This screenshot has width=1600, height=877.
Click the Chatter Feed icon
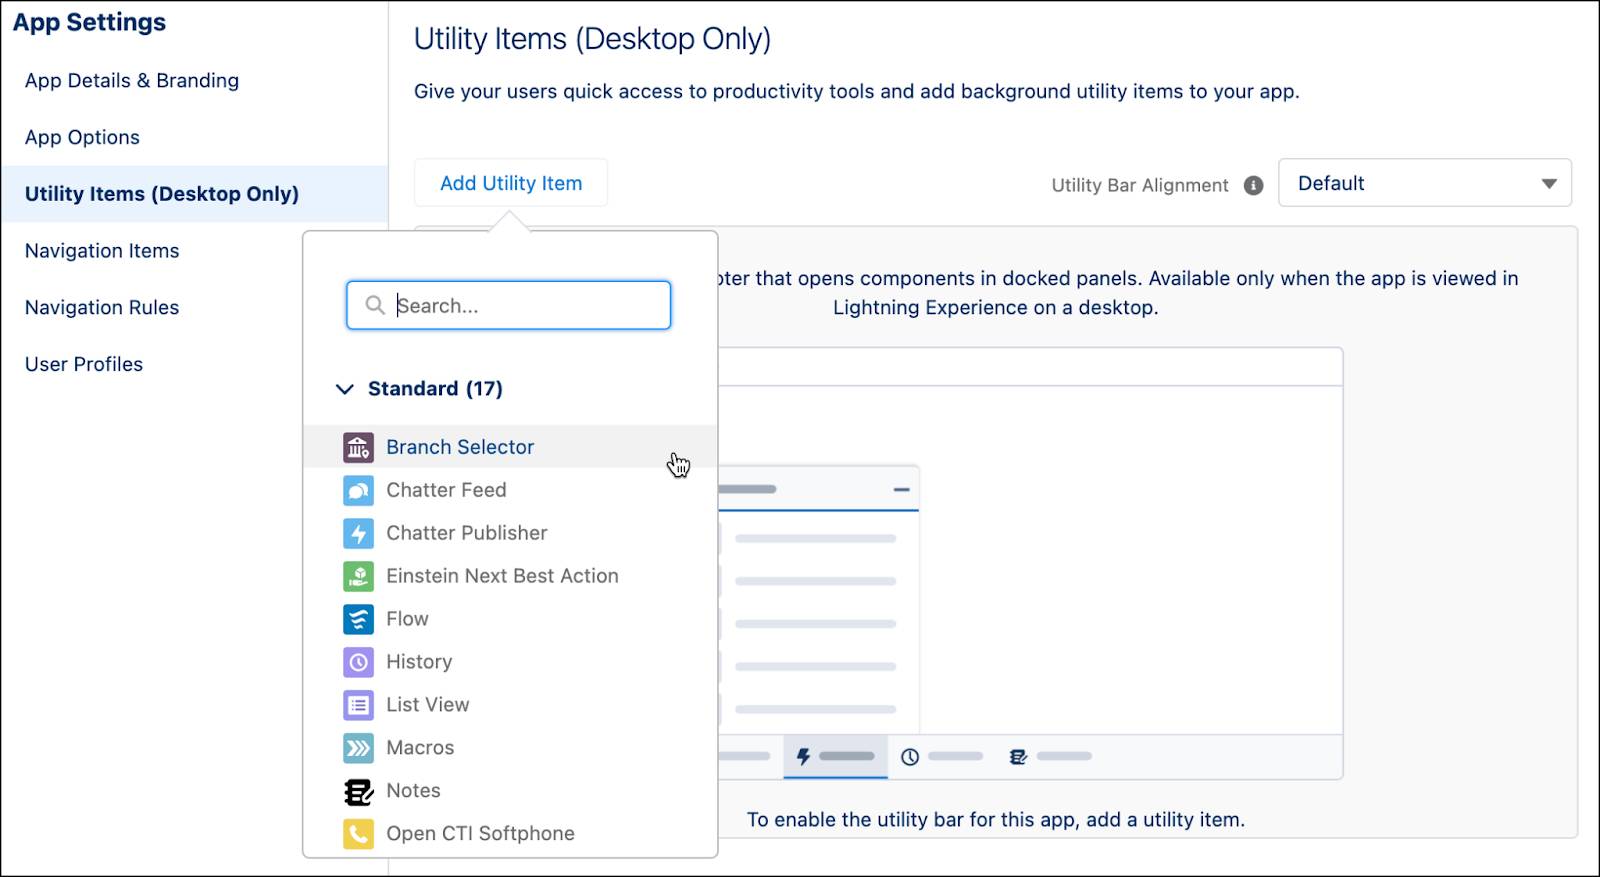point(358,490)
